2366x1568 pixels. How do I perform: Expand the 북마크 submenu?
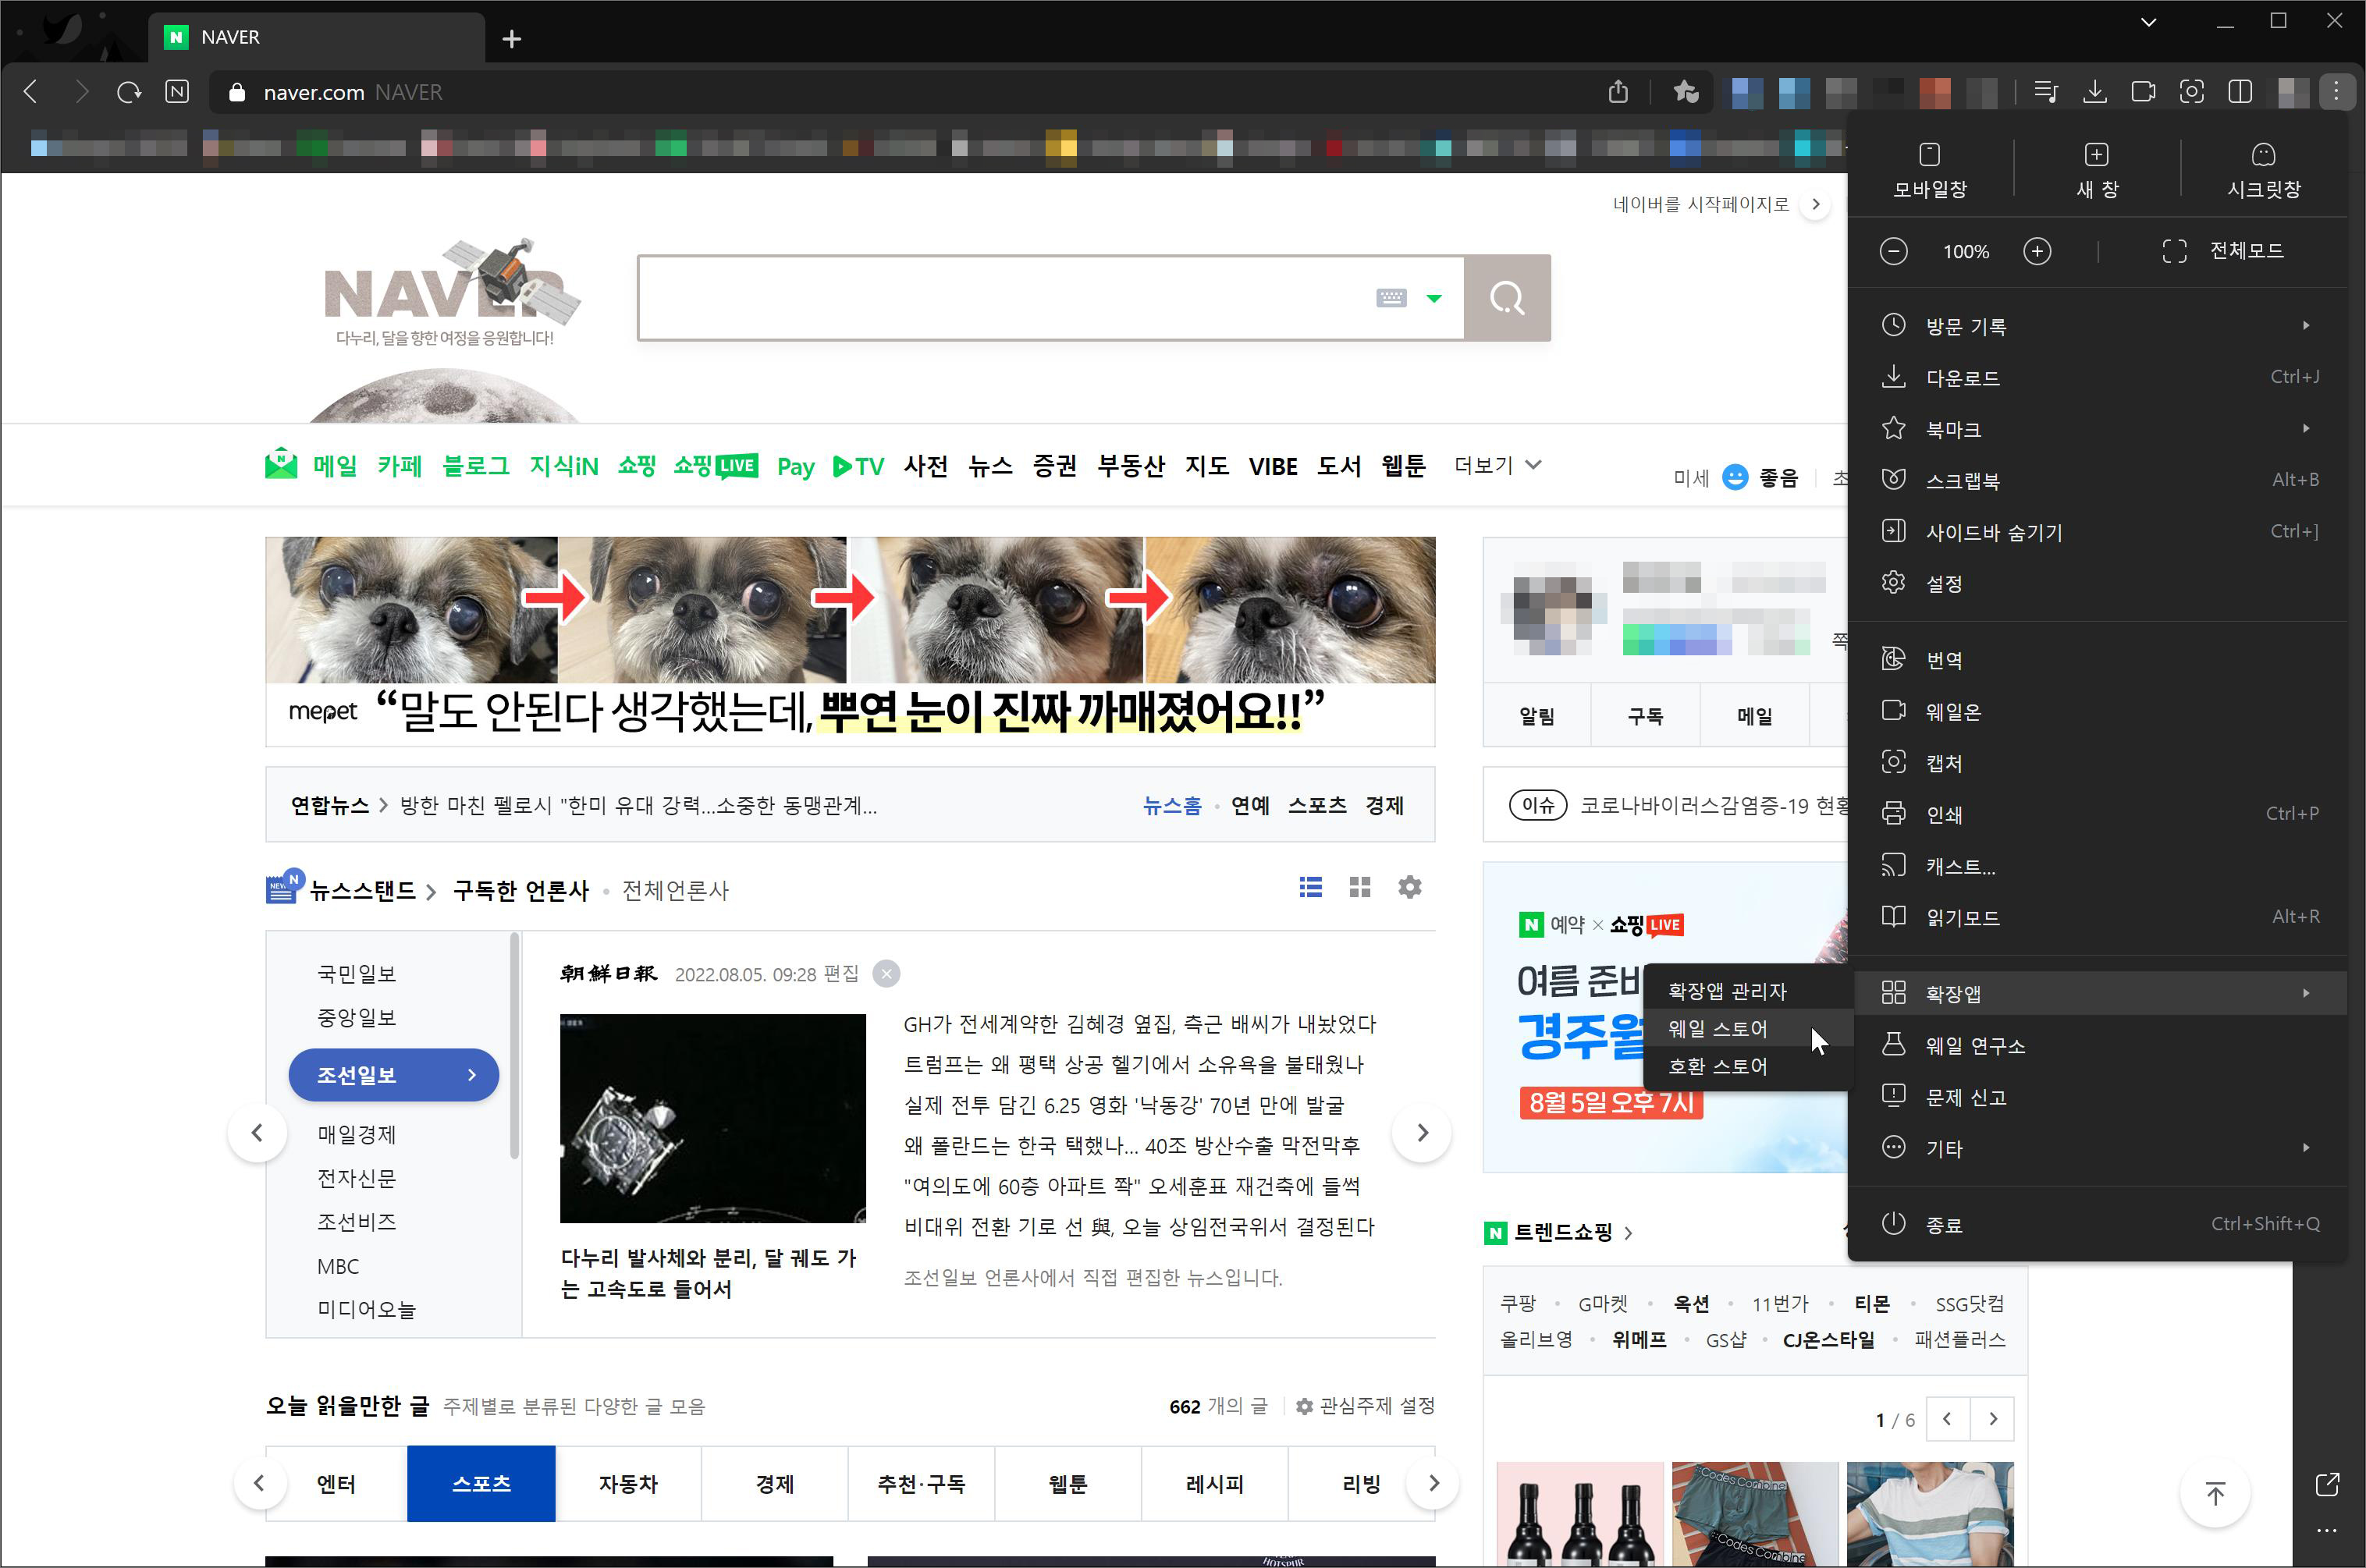click(x=2098, y=429)
